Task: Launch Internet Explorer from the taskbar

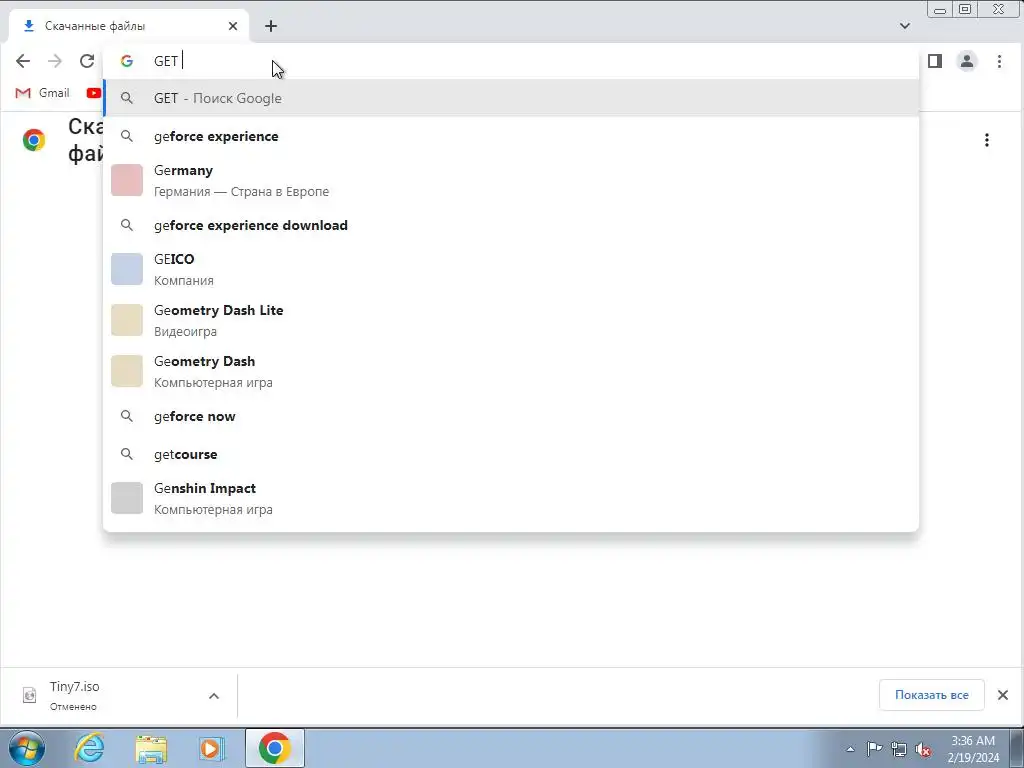Action: click(x=89, y=748)
